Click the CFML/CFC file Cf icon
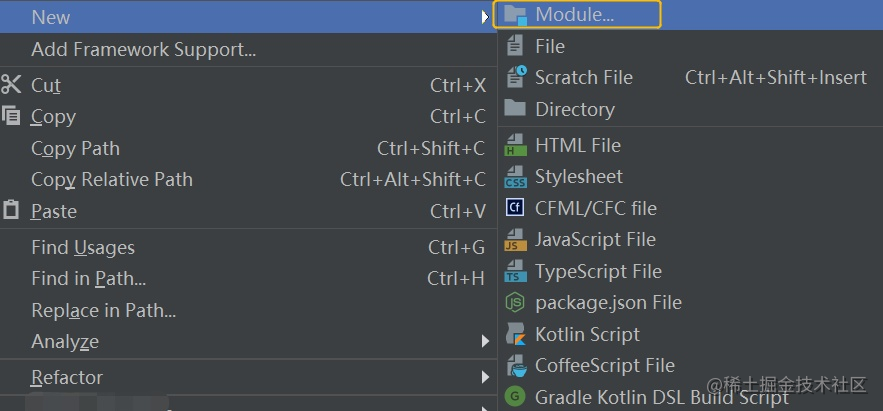883x411 pixels. coord(515,208)
